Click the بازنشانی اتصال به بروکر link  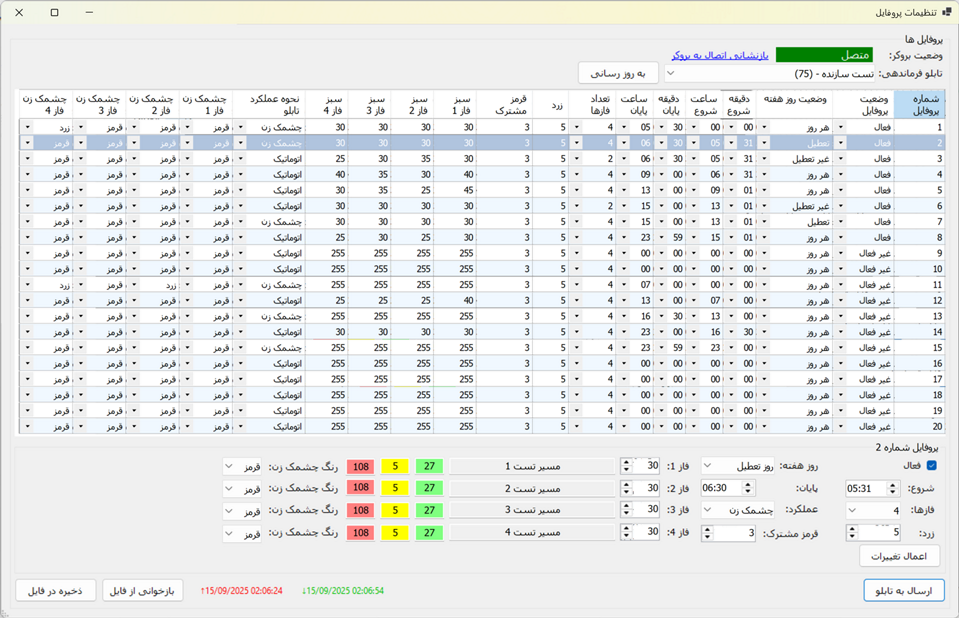[x=719, y=55]
